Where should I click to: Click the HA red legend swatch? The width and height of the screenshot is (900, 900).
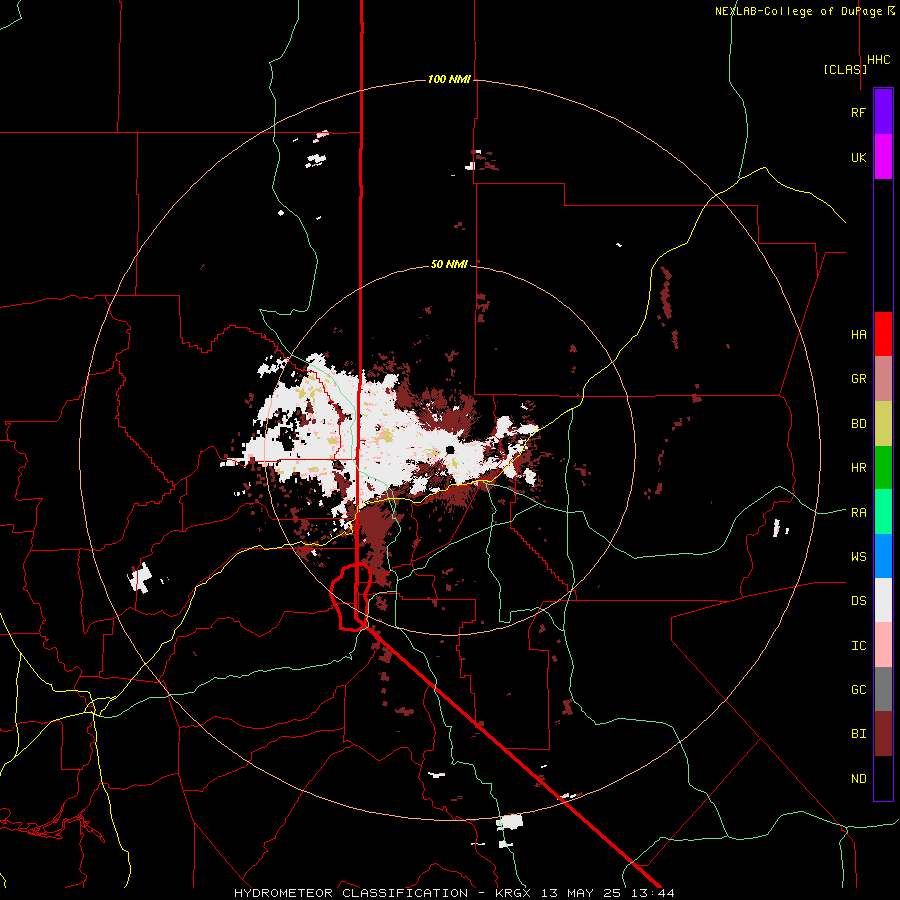(883, 334)
